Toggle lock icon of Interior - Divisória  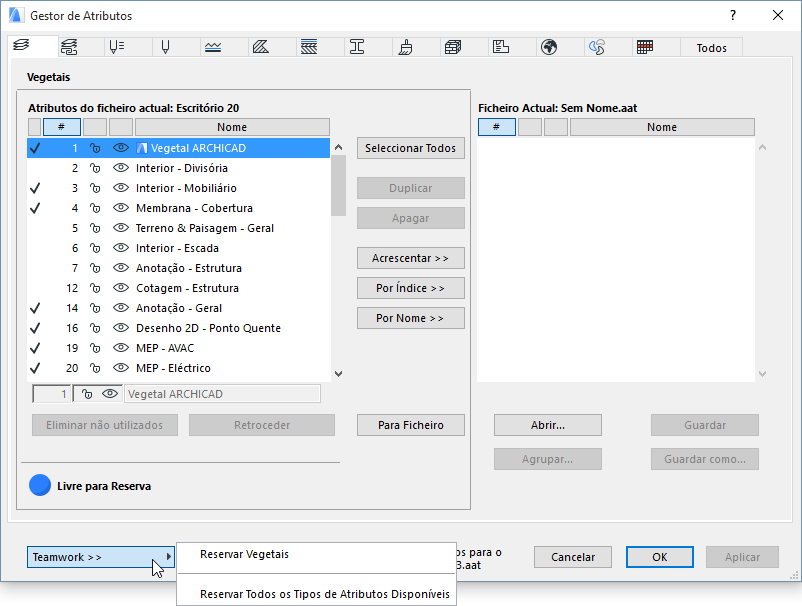click(95, 168)
